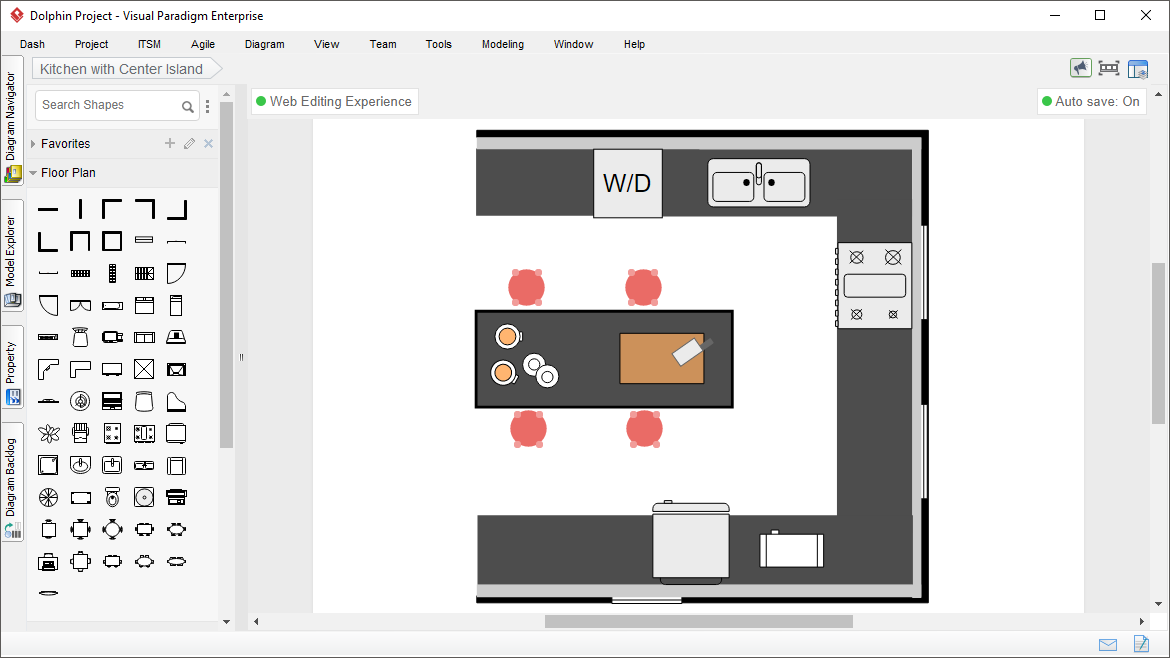Edit Favorites with the pencil icon

coord(190,143)
